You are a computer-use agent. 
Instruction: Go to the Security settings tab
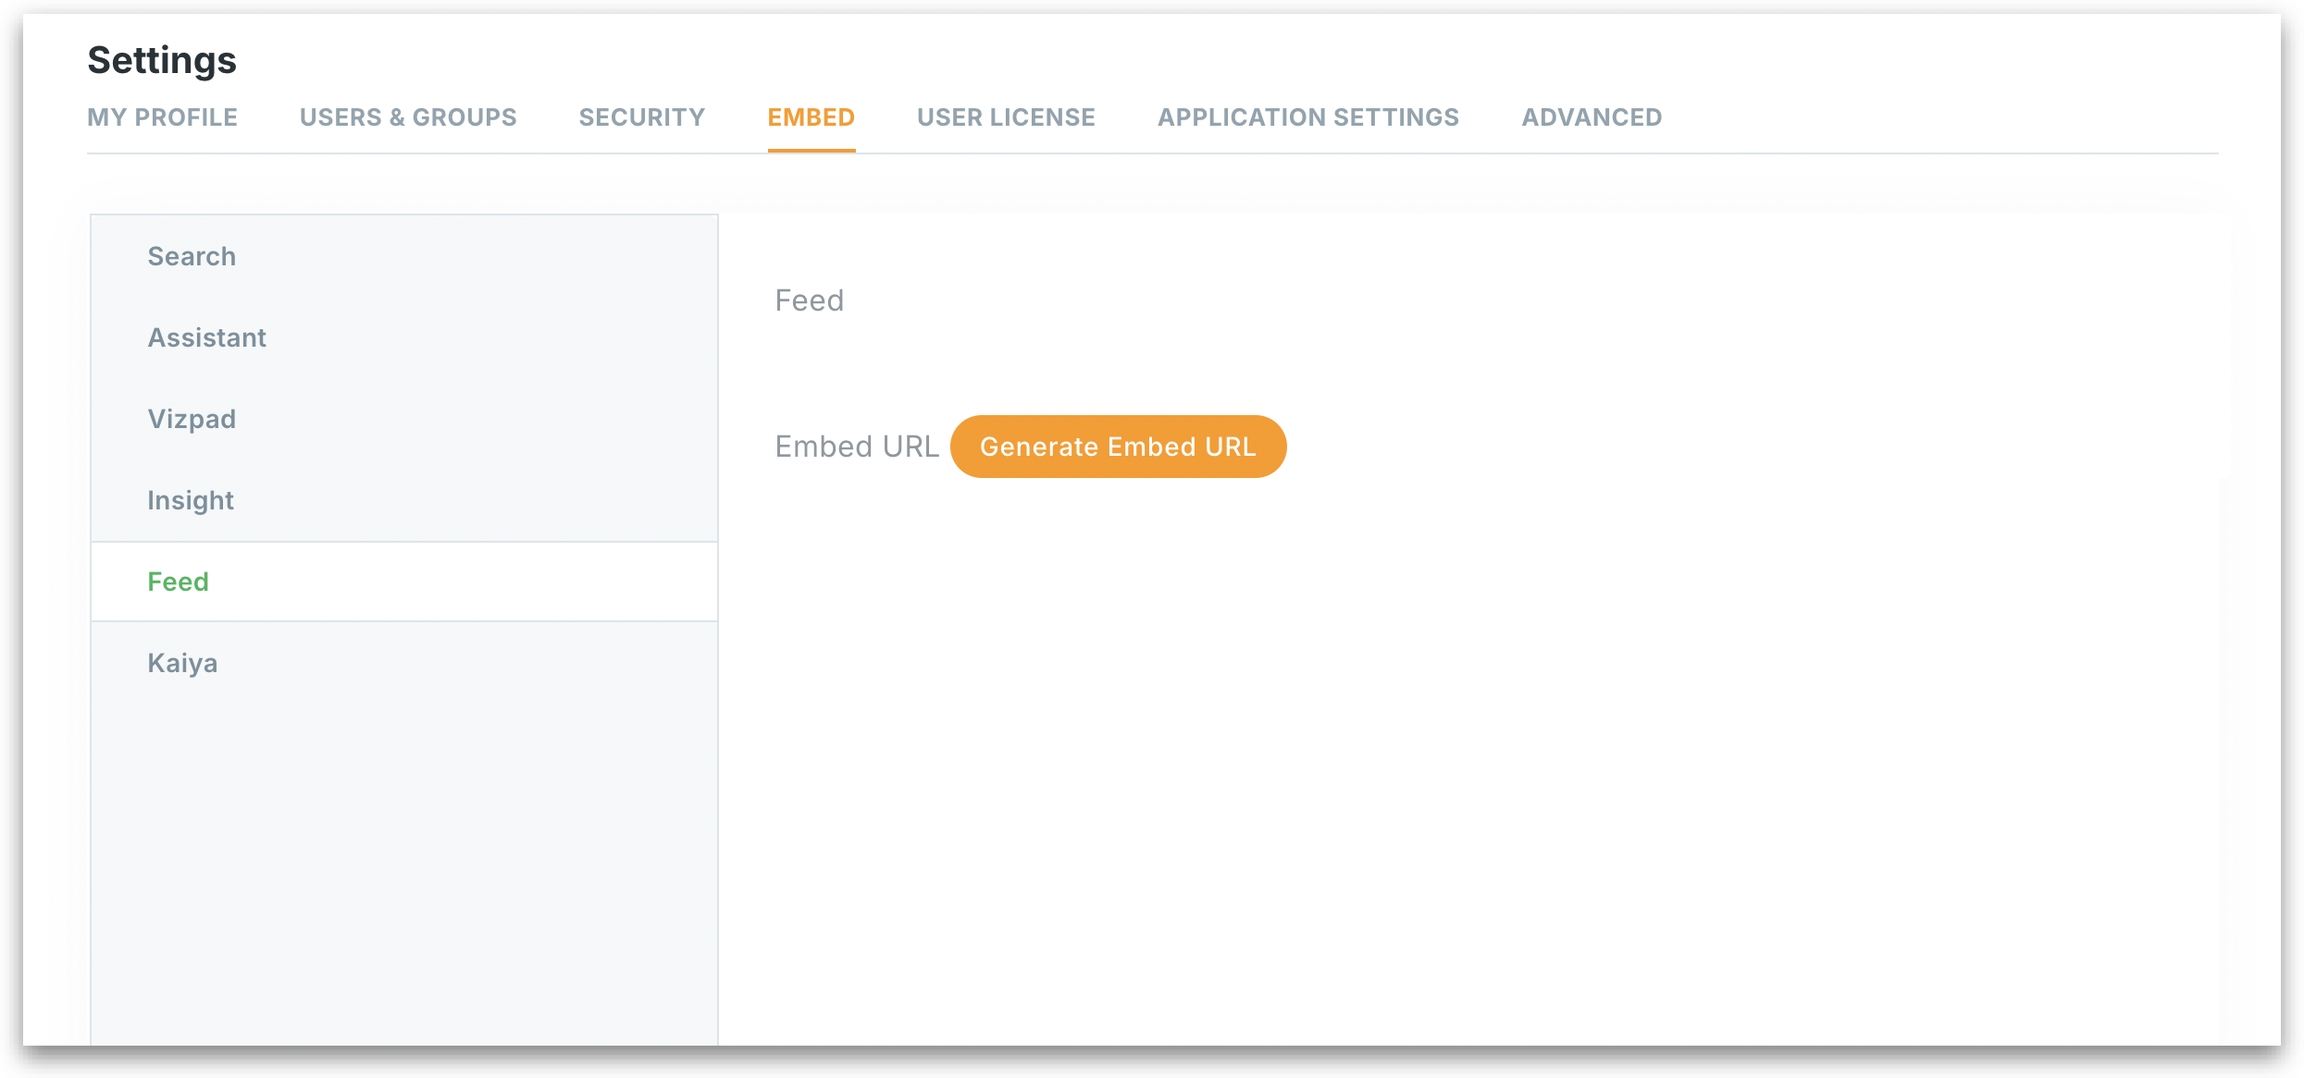pyautogui.click(x=641, y=117)
